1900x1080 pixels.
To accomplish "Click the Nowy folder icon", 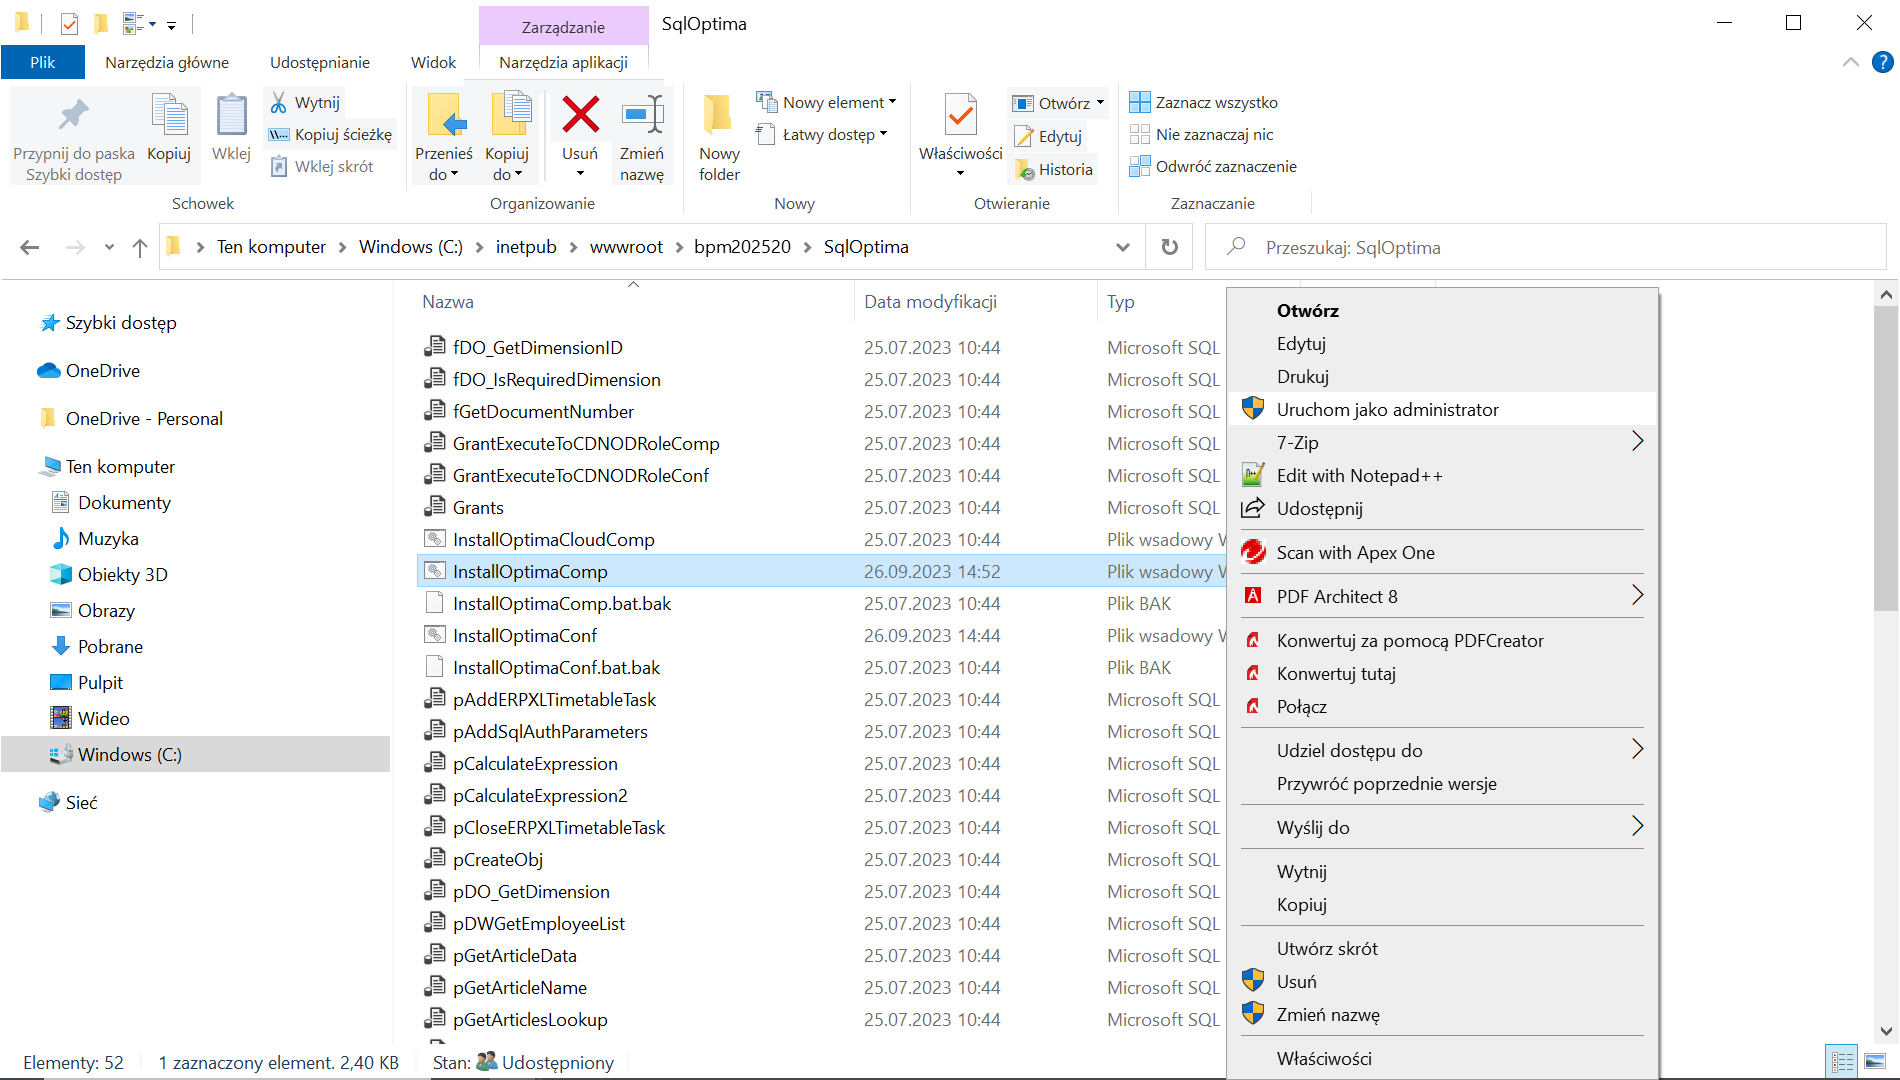I will [x=718, y=115].
